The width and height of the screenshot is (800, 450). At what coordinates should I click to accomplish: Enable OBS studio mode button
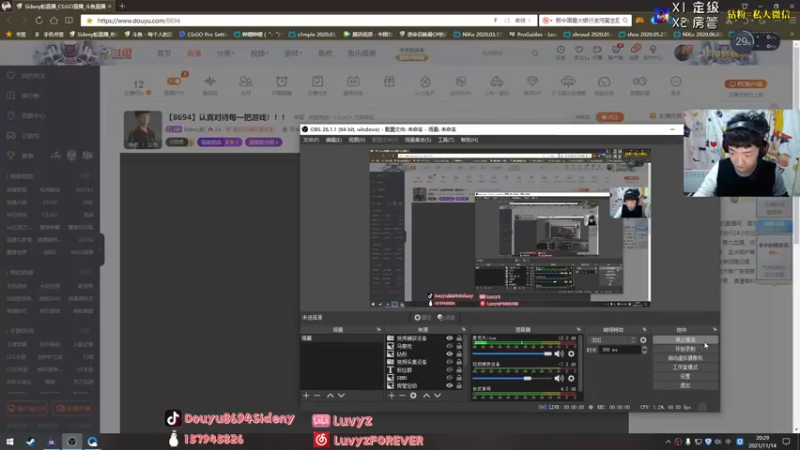pyautogui.click(x=685, y=367)
